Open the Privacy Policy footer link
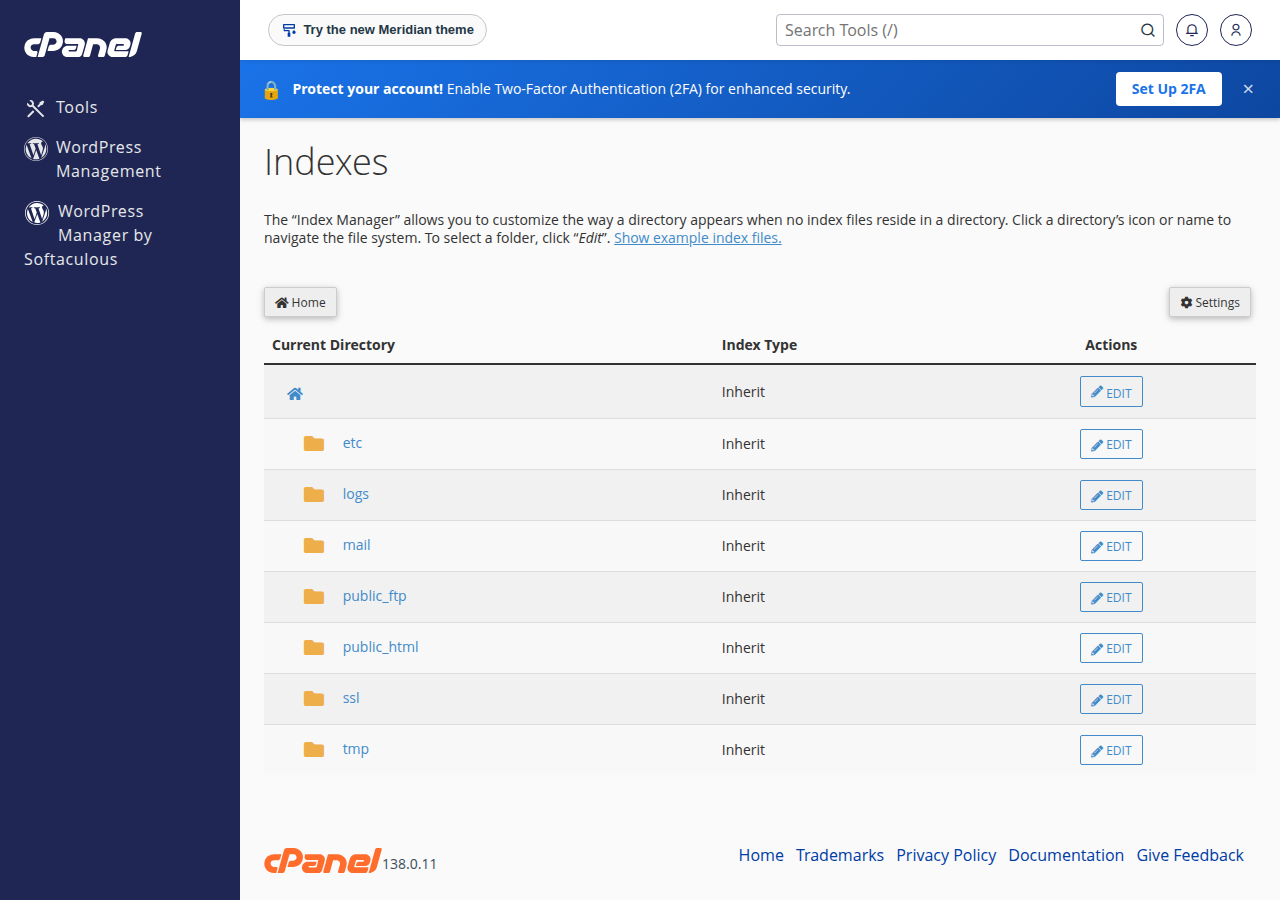 coord(946,855)
